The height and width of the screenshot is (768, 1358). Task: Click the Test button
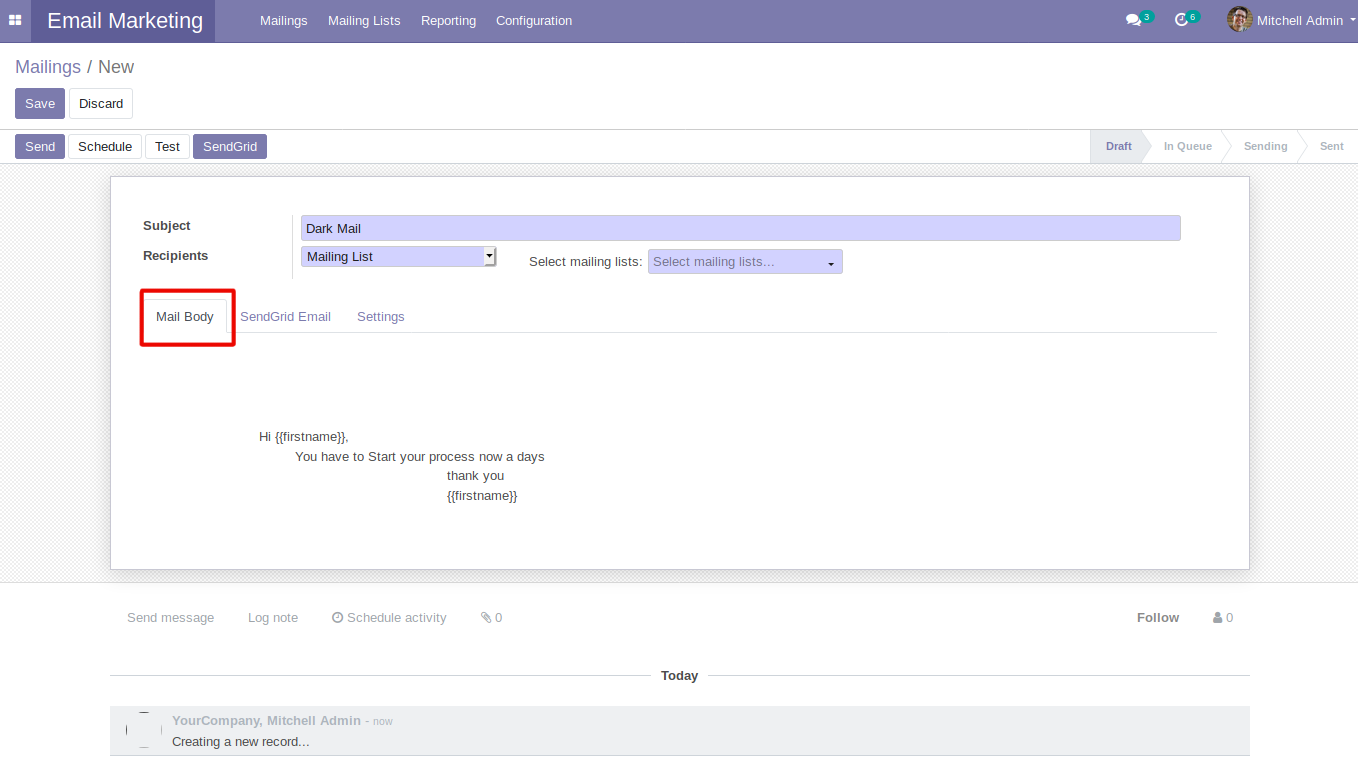point(168,147)
